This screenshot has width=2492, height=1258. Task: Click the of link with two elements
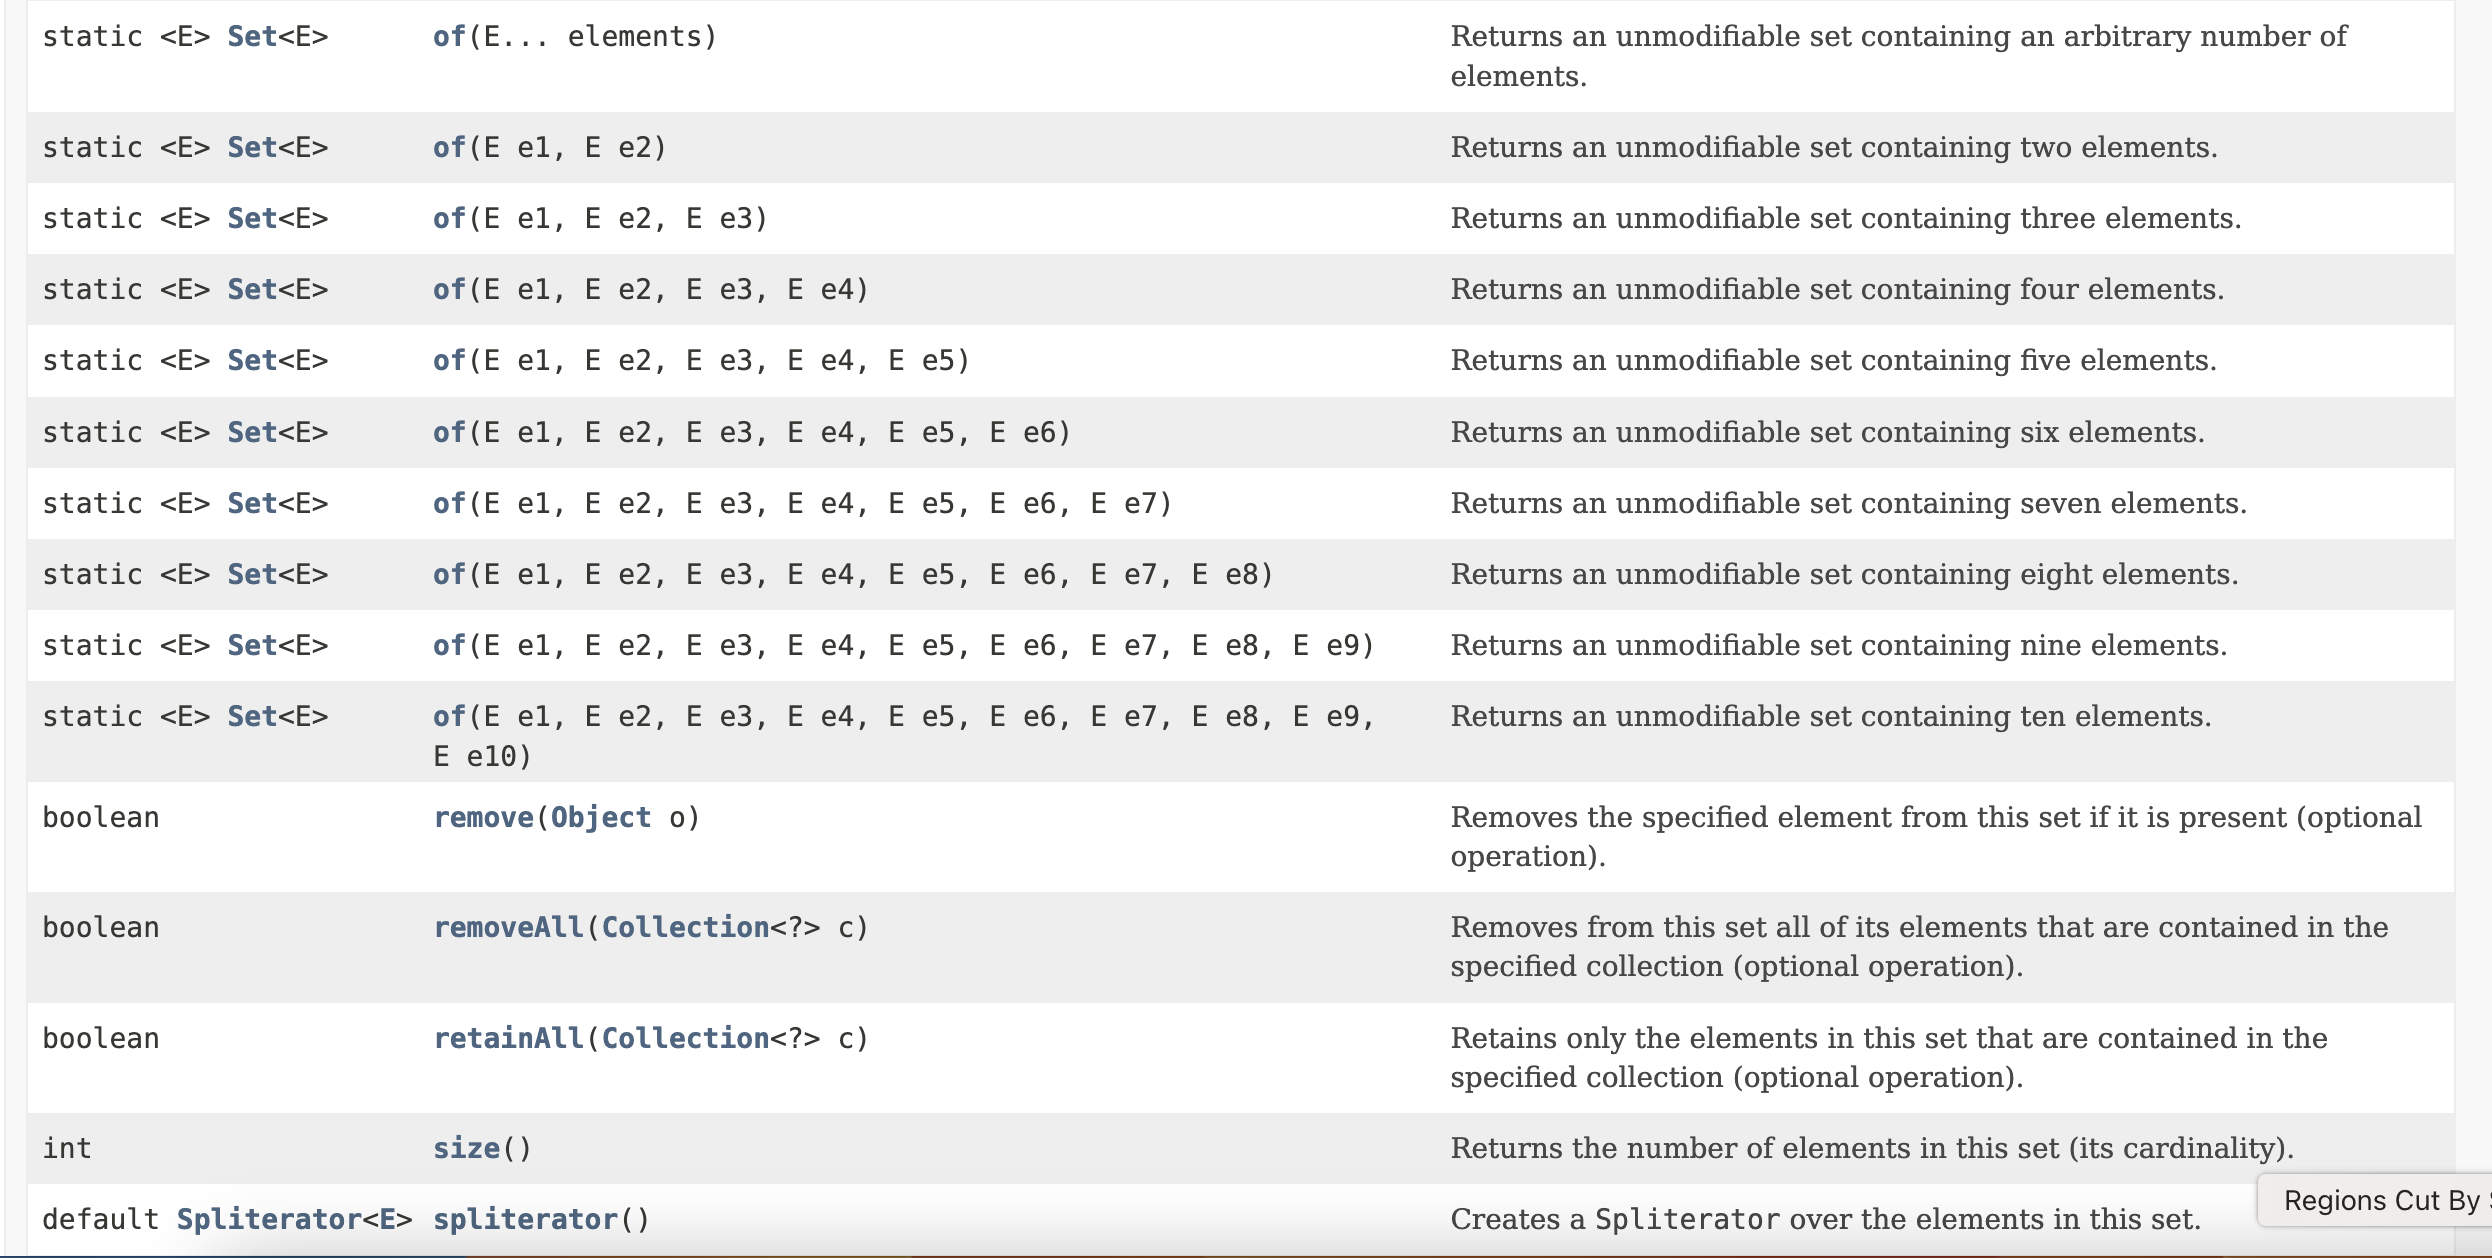(x=449, y=148)
